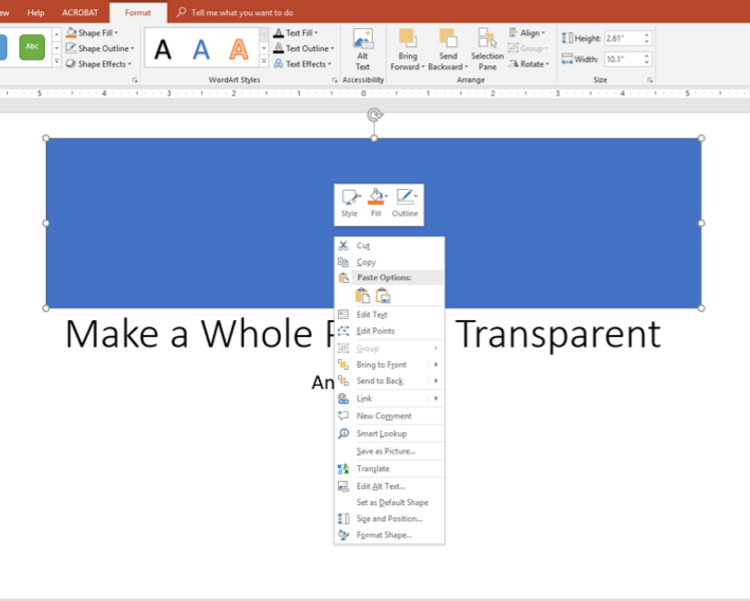Click the rotation handle above the rectangle
This screenshot has height=601, width=750.
click(x=375, y=115)
